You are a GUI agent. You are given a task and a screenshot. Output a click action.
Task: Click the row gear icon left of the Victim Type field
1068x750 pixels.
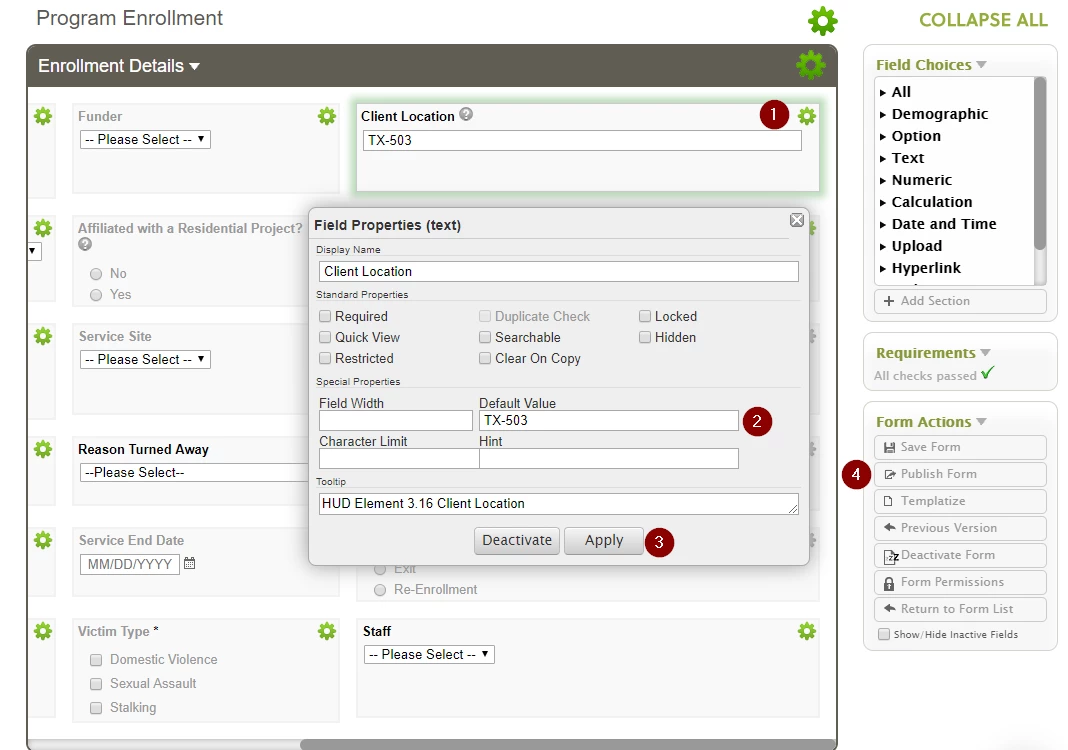click(x=43, y=631)
